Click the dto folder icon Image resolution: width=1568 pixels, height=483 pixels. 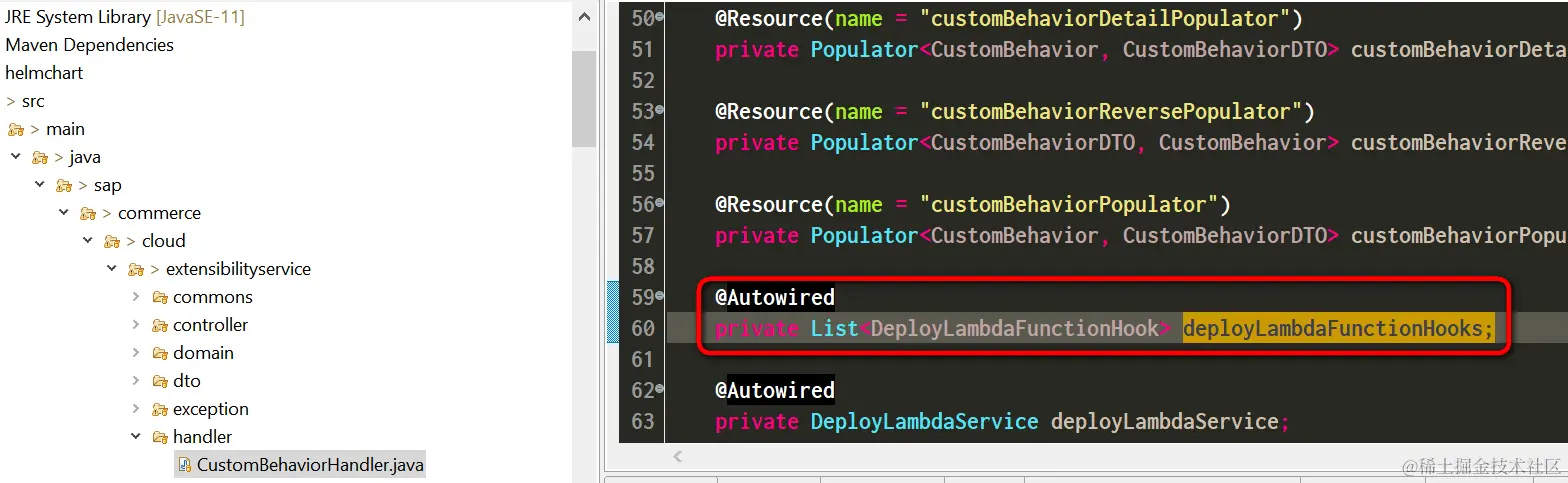[159, 381]
